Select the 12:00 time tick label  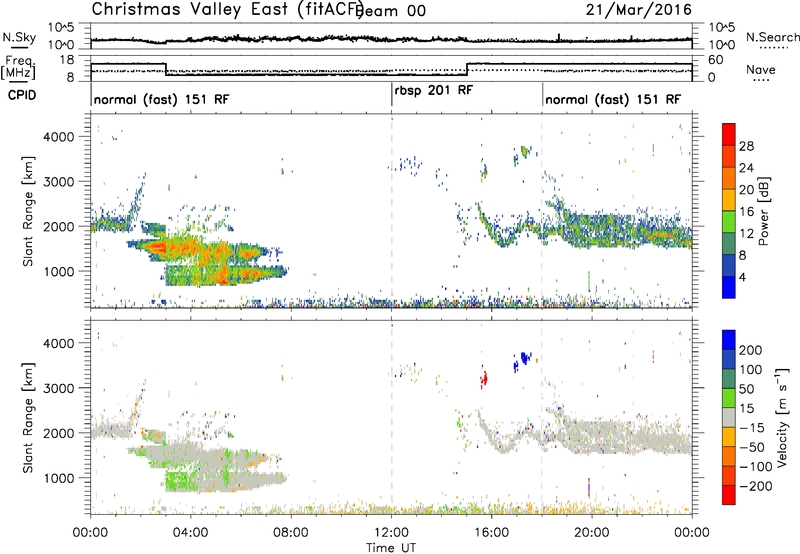click(391, 533)
